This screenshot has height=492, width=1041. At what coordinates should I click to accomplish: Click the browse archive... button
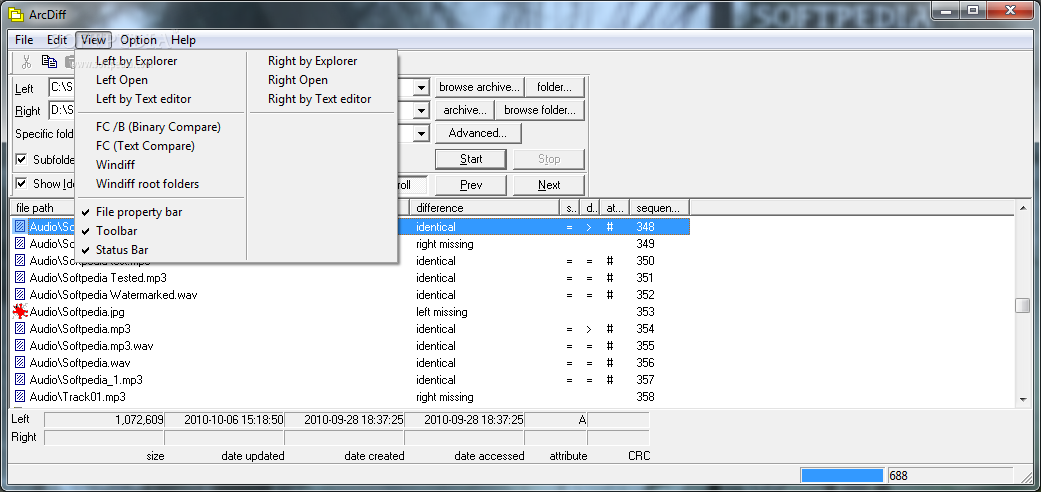tap(479, 87)
